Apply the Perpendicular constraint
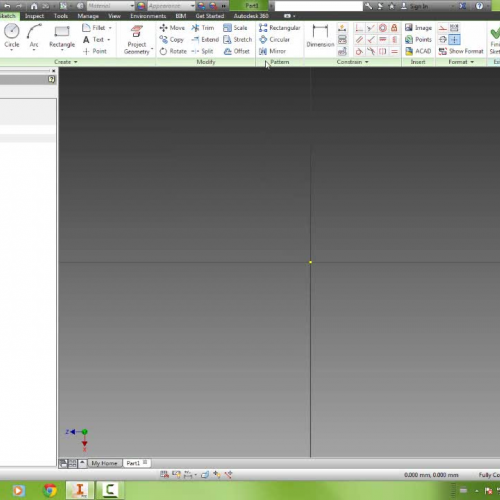The image size is (500, 500). (371, 40)
